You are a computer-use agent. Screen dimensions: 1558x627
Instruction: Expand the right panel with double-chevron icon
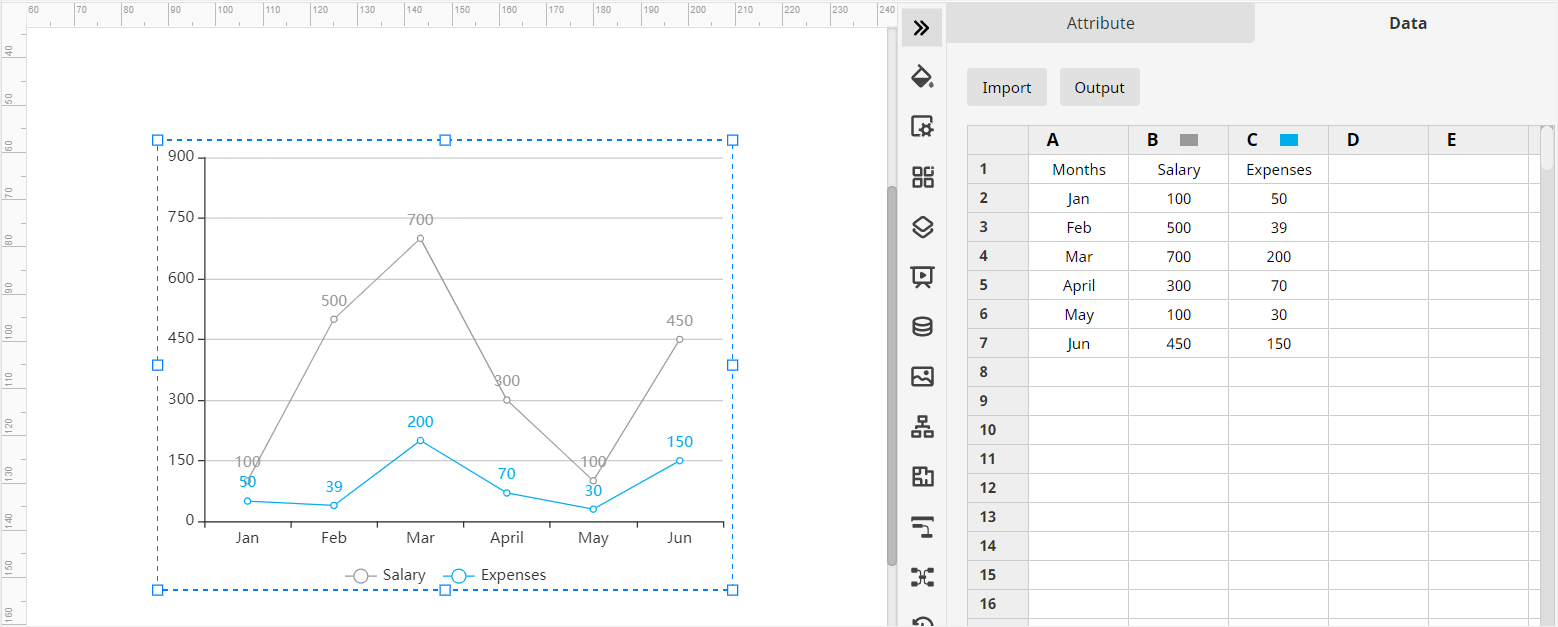pos(921,27)
